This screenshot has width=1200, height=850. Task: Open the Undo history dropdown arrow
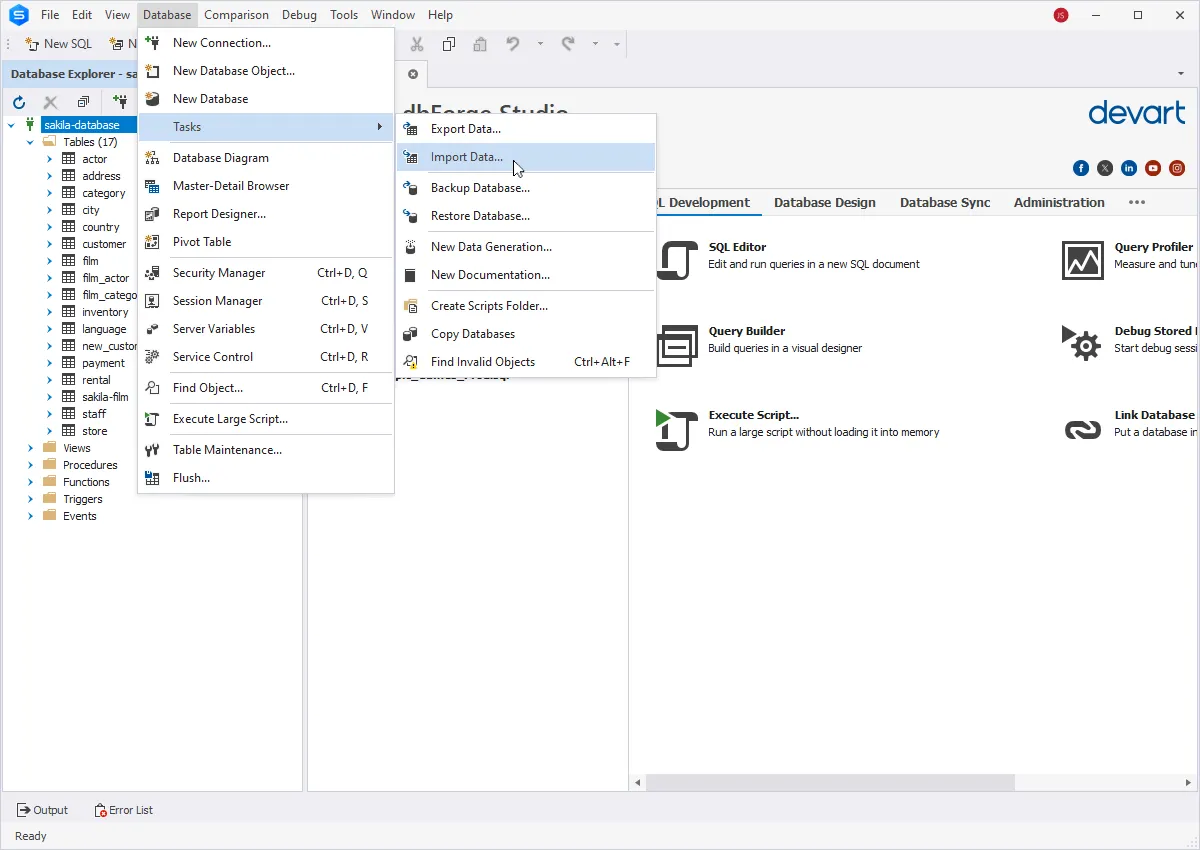(x=541, y=44)
